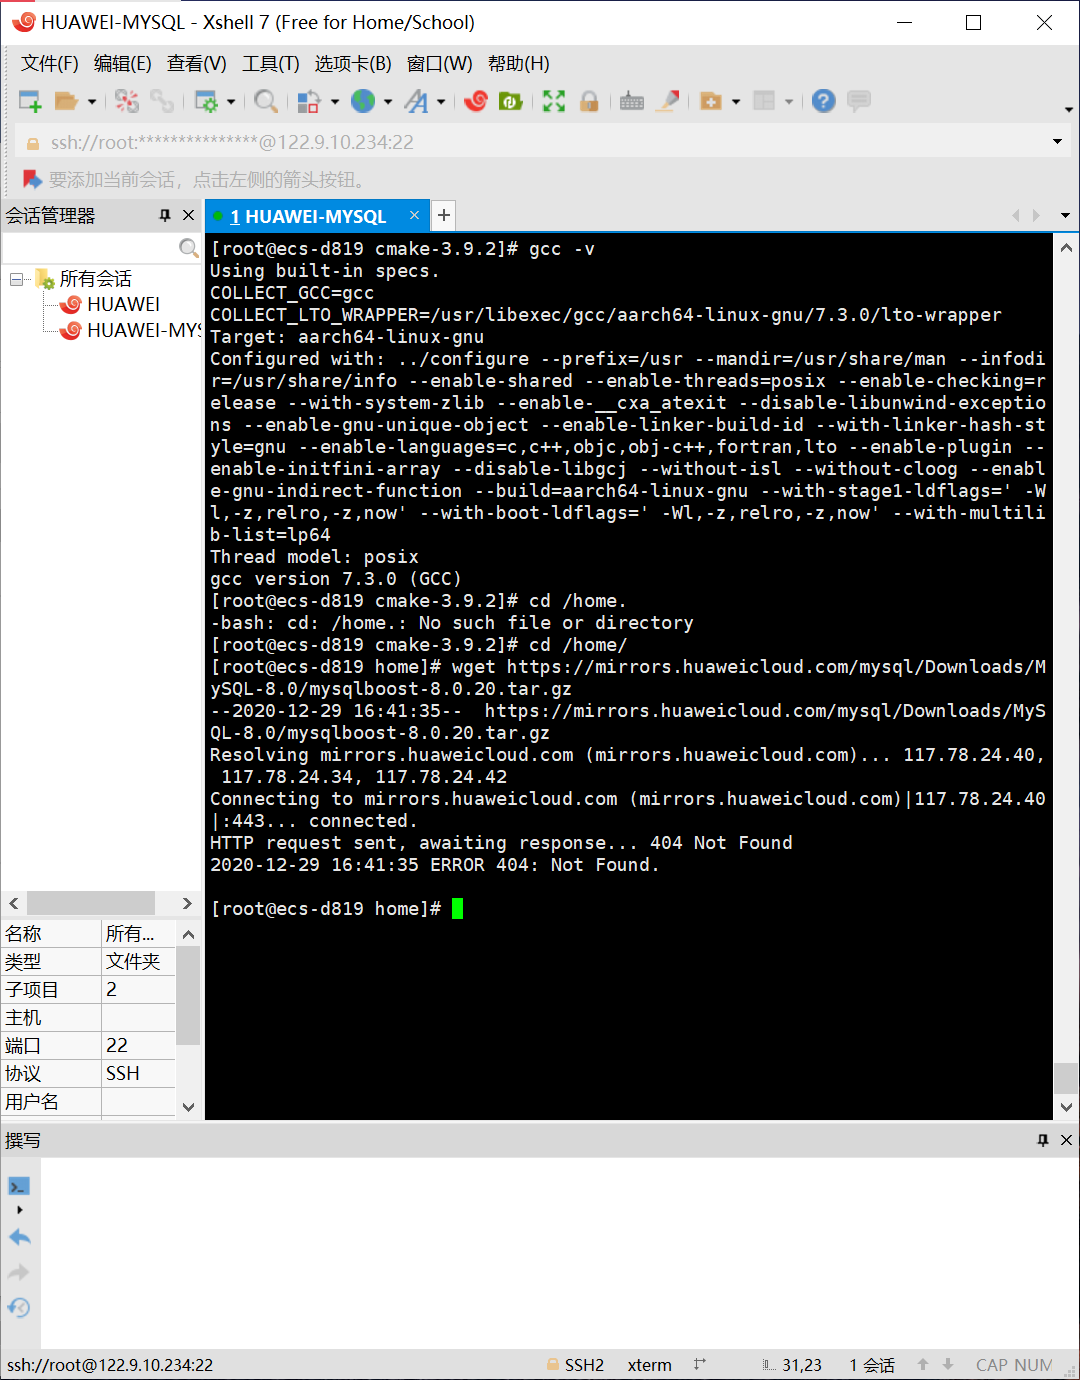Close the 撰写 compose panel
Screen dimensions: 1080x1380
click(x=1066, y=1140)
